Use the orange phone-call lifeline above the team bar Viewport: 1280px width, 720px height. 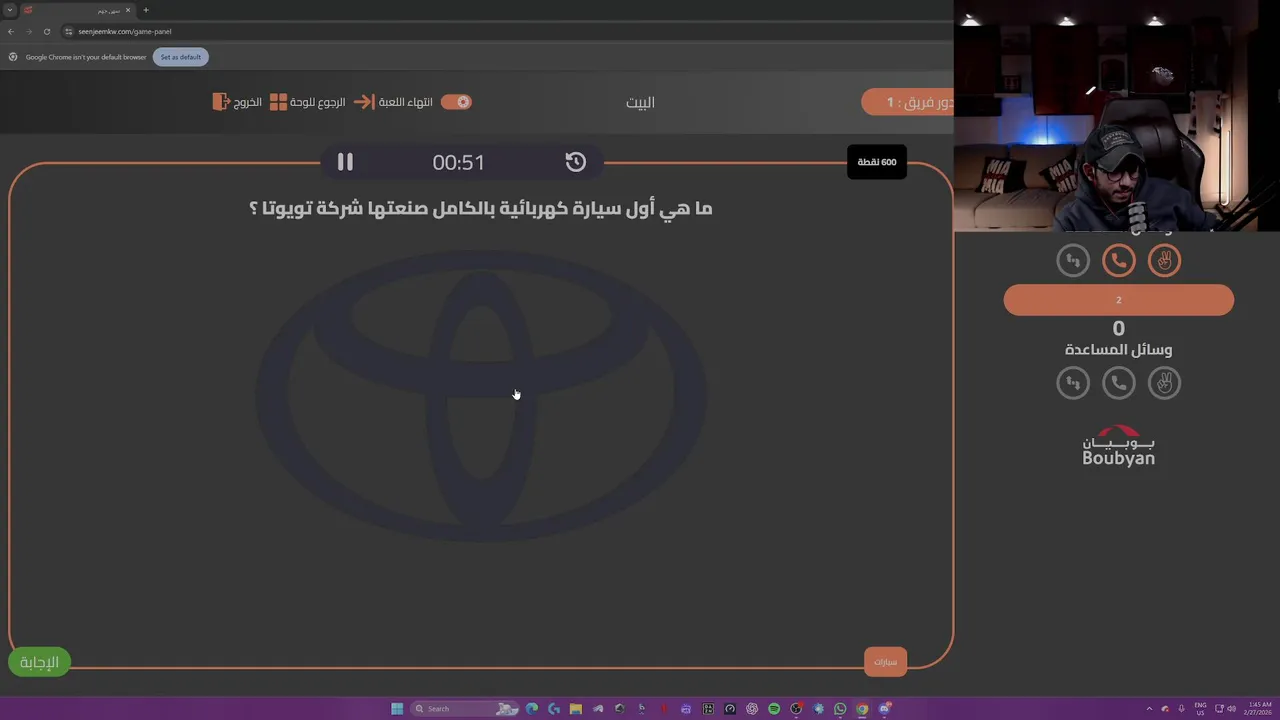click(1119, 261)
